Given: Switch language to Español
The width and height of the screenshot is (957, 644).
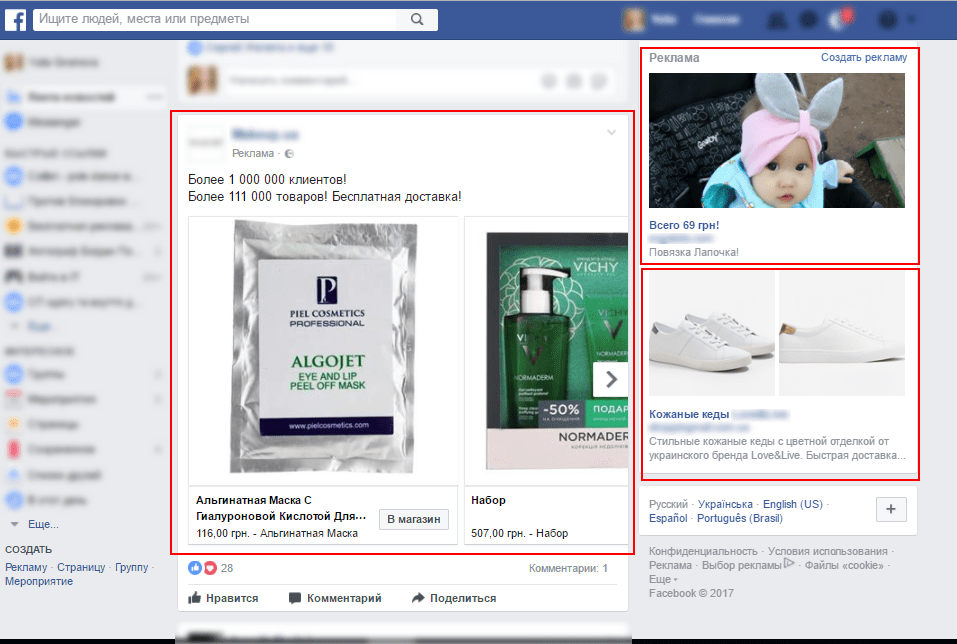Looking at the screenshot, I should click(668, 518).
